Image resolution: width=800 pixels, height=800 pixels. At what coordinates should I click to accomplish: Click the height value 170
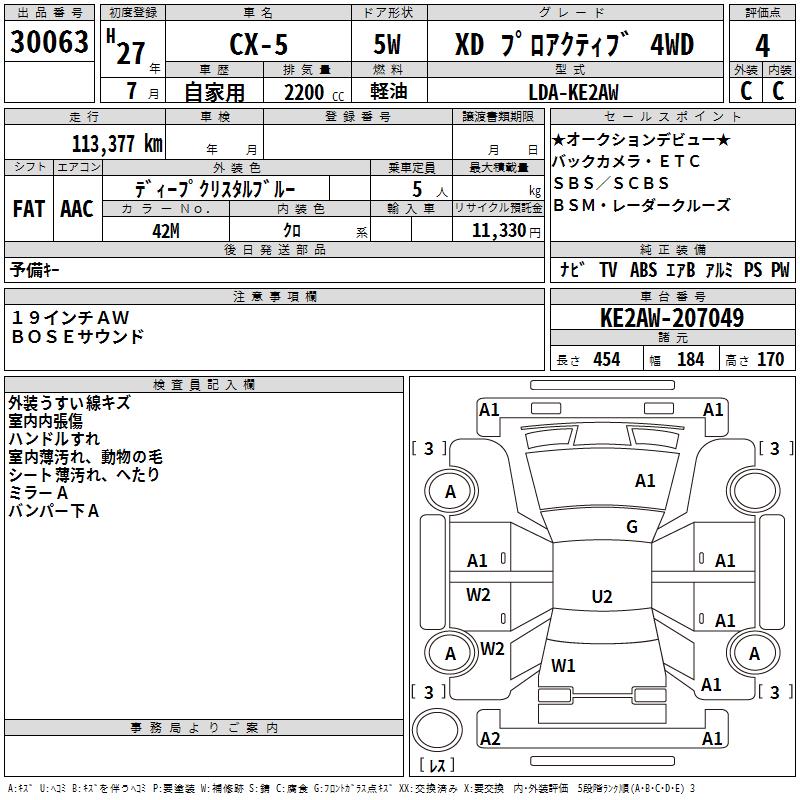click(x=770, y=359)
